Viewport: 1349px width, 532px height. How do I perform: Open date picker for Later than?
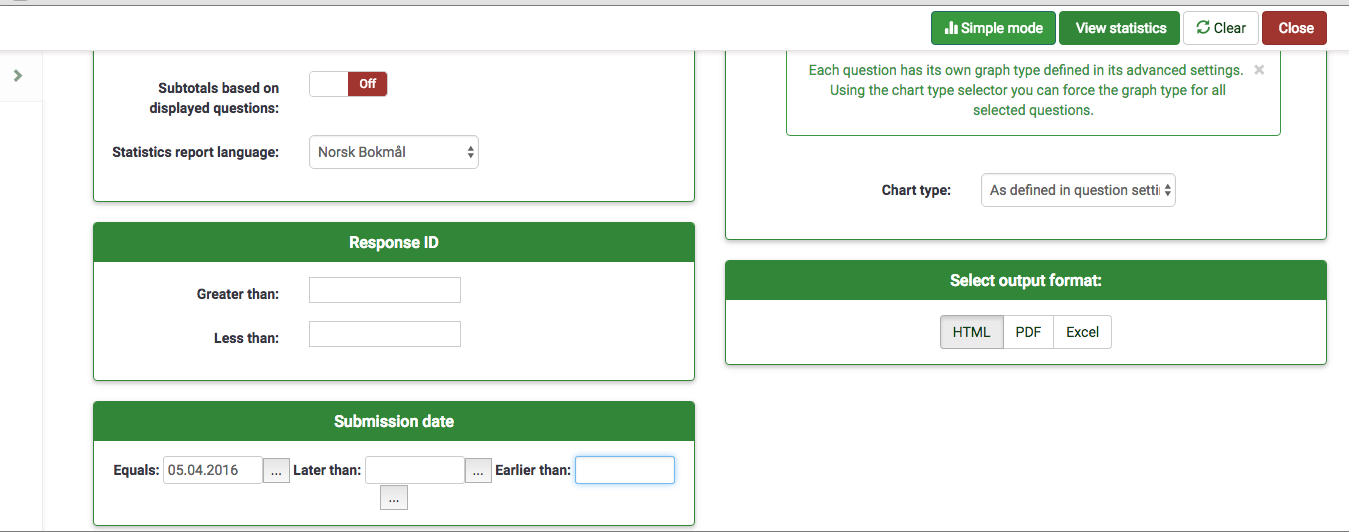click(x=479, y=470)
